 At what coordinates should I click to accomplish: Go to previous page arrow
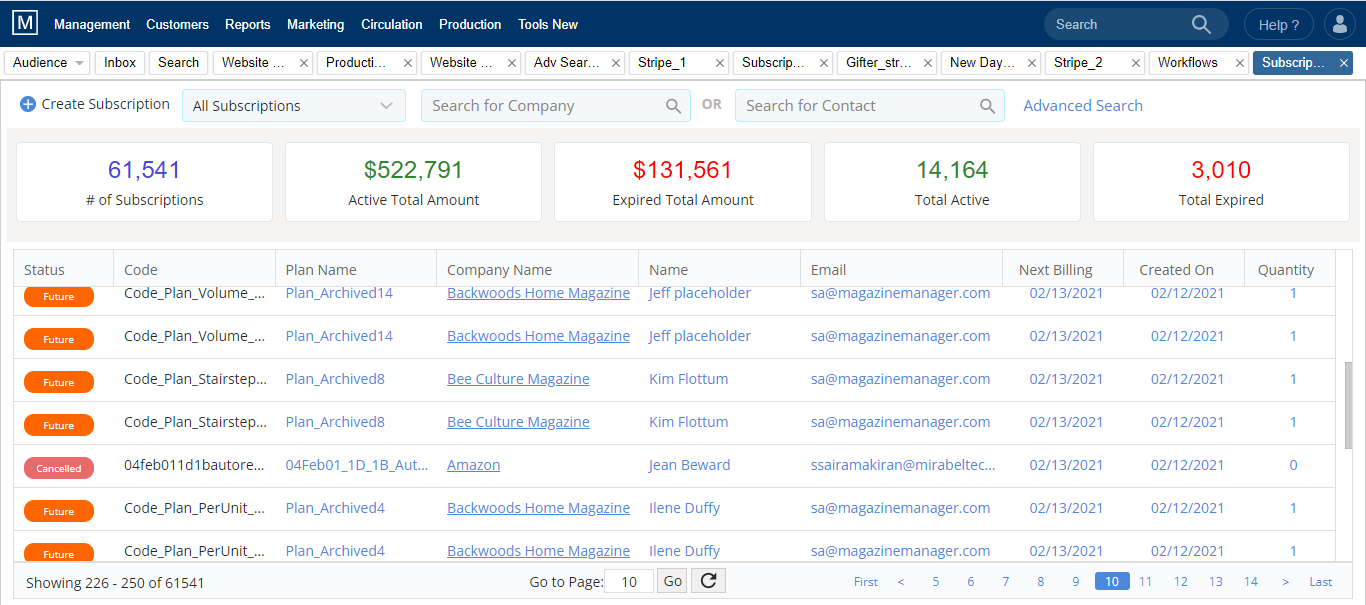coord(901,582)
